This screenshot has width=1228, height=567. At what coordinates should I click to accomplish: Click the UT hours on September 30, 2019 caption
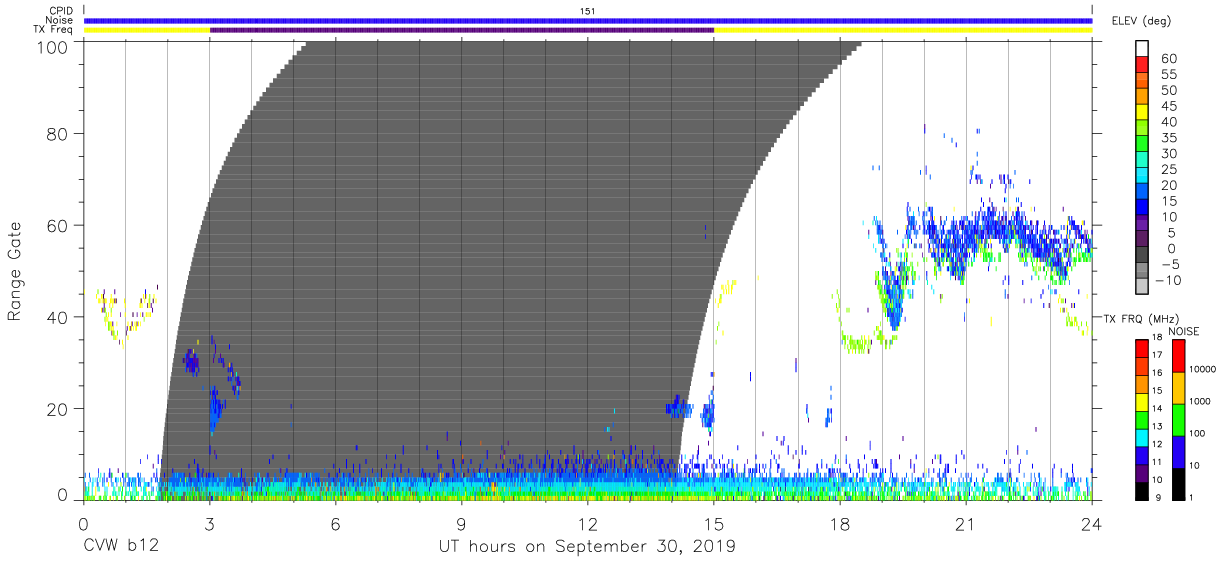coord(587,546)
